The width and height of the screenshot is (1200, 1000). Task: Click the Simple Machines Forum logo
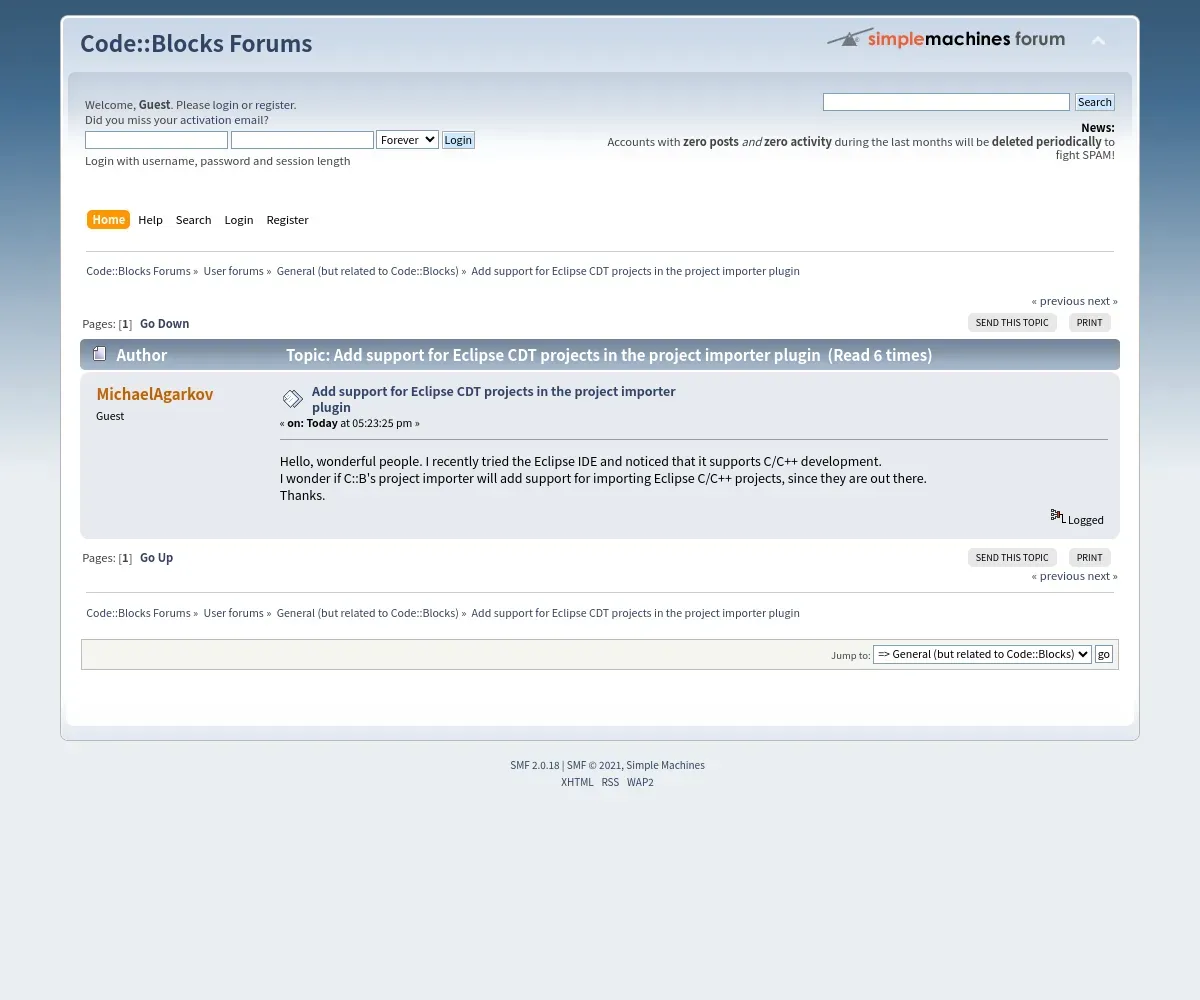946,38
